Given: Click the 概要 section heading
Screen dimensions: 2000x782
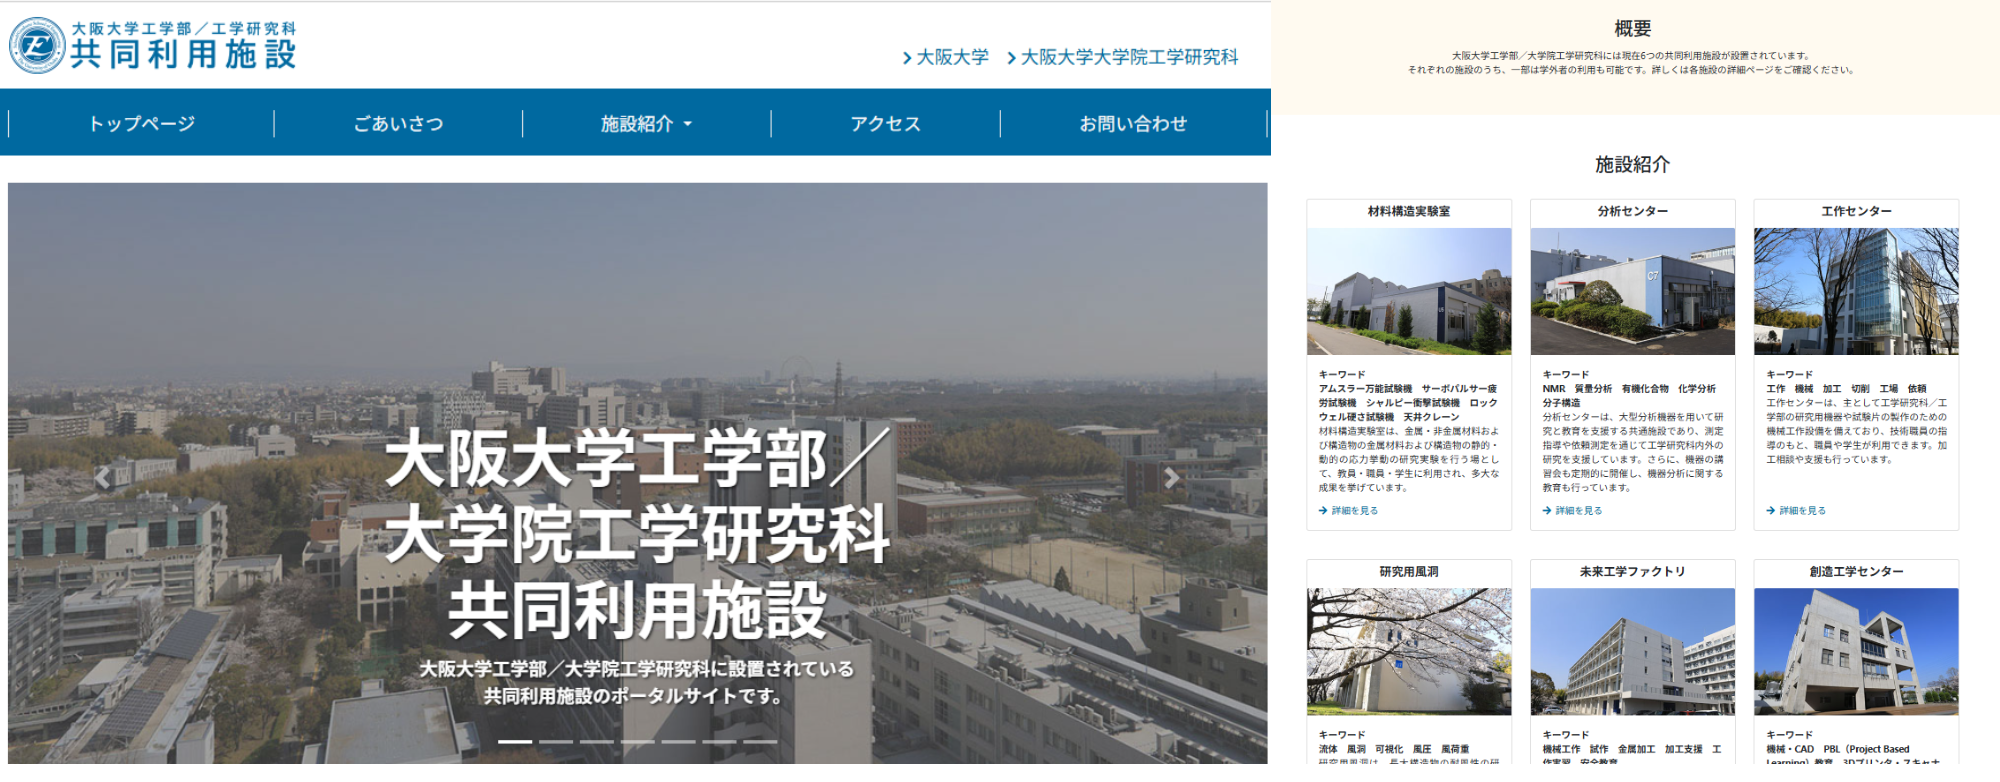Looking at the screenshot, I should [x=1632, y=29].
